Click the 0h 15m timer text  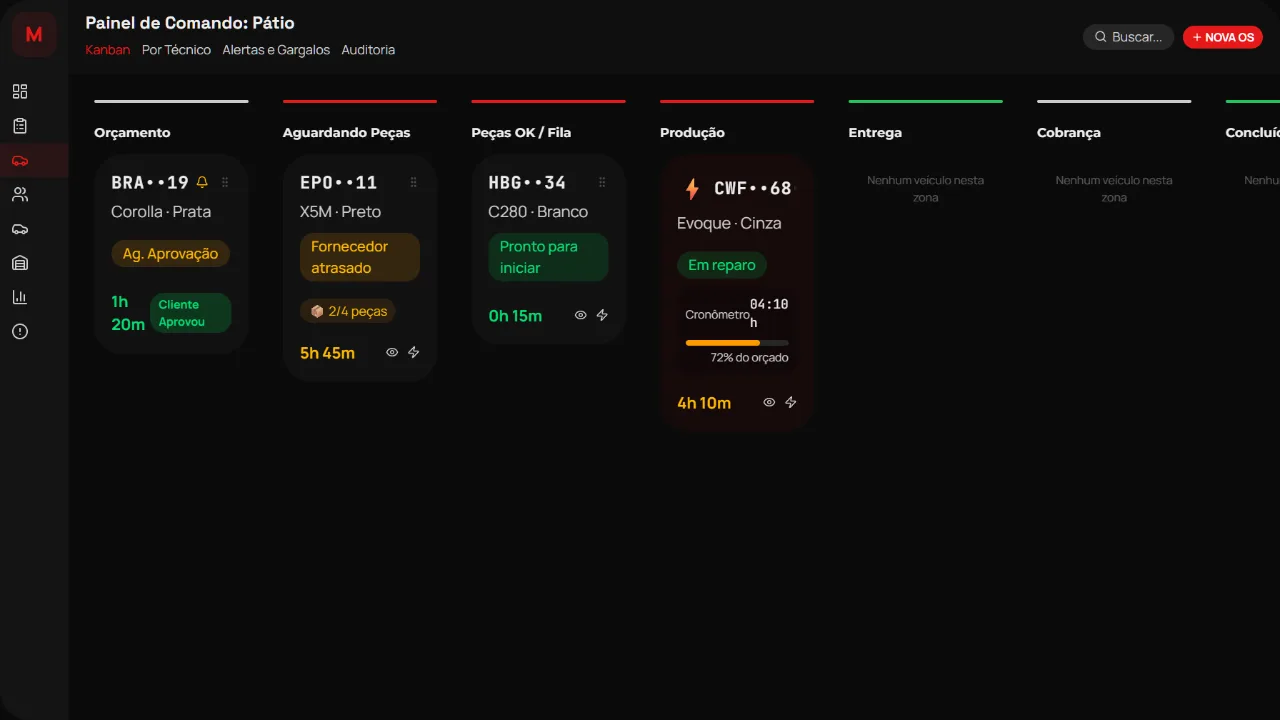(515, 315)
